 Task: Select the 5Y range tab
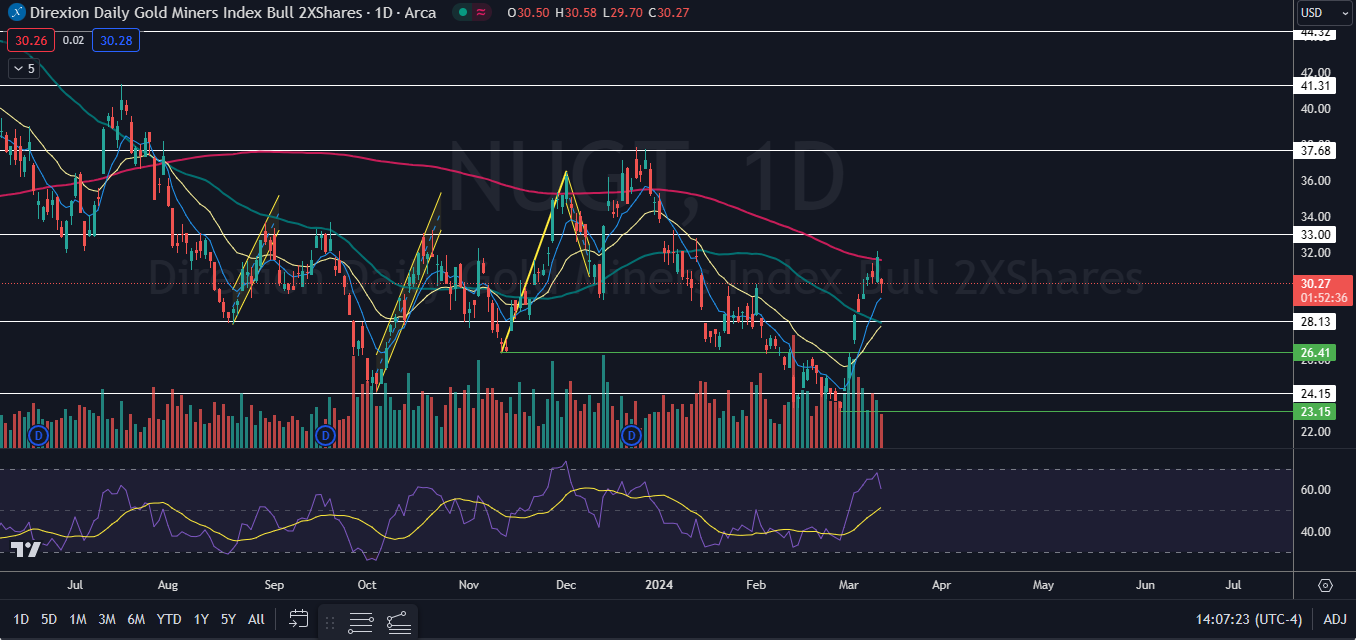(228, 619)
